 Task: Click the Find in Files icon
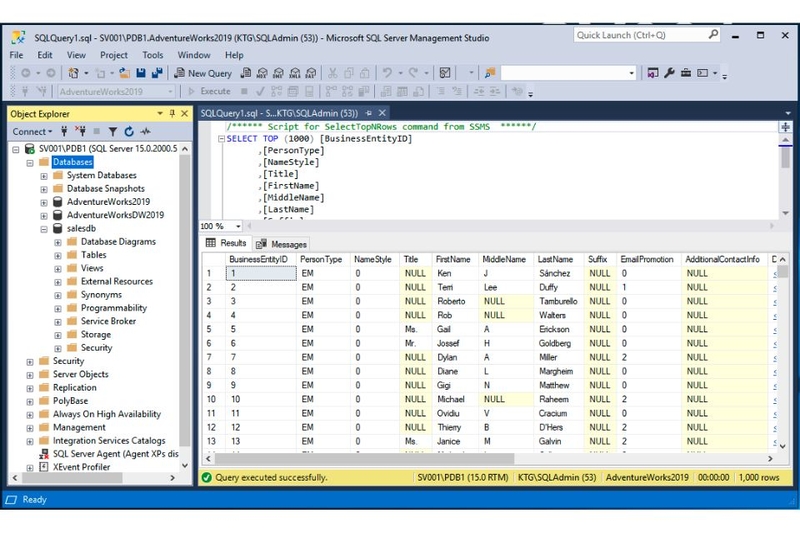coord(490,73)
